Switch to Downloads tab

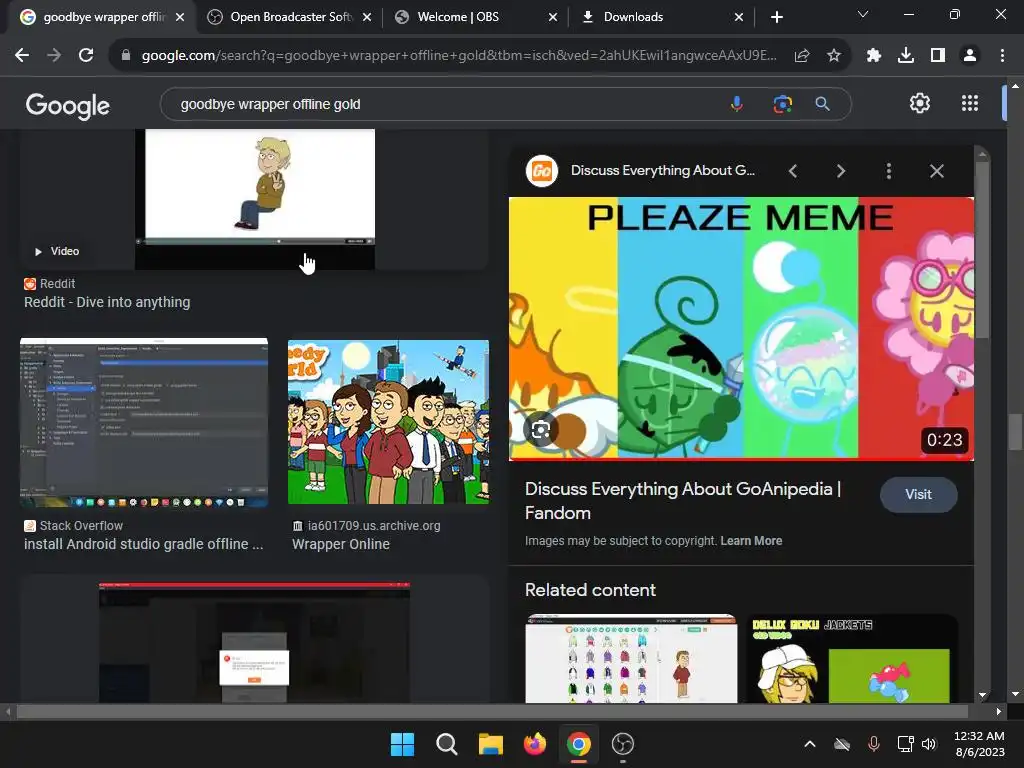pos(662,17)
